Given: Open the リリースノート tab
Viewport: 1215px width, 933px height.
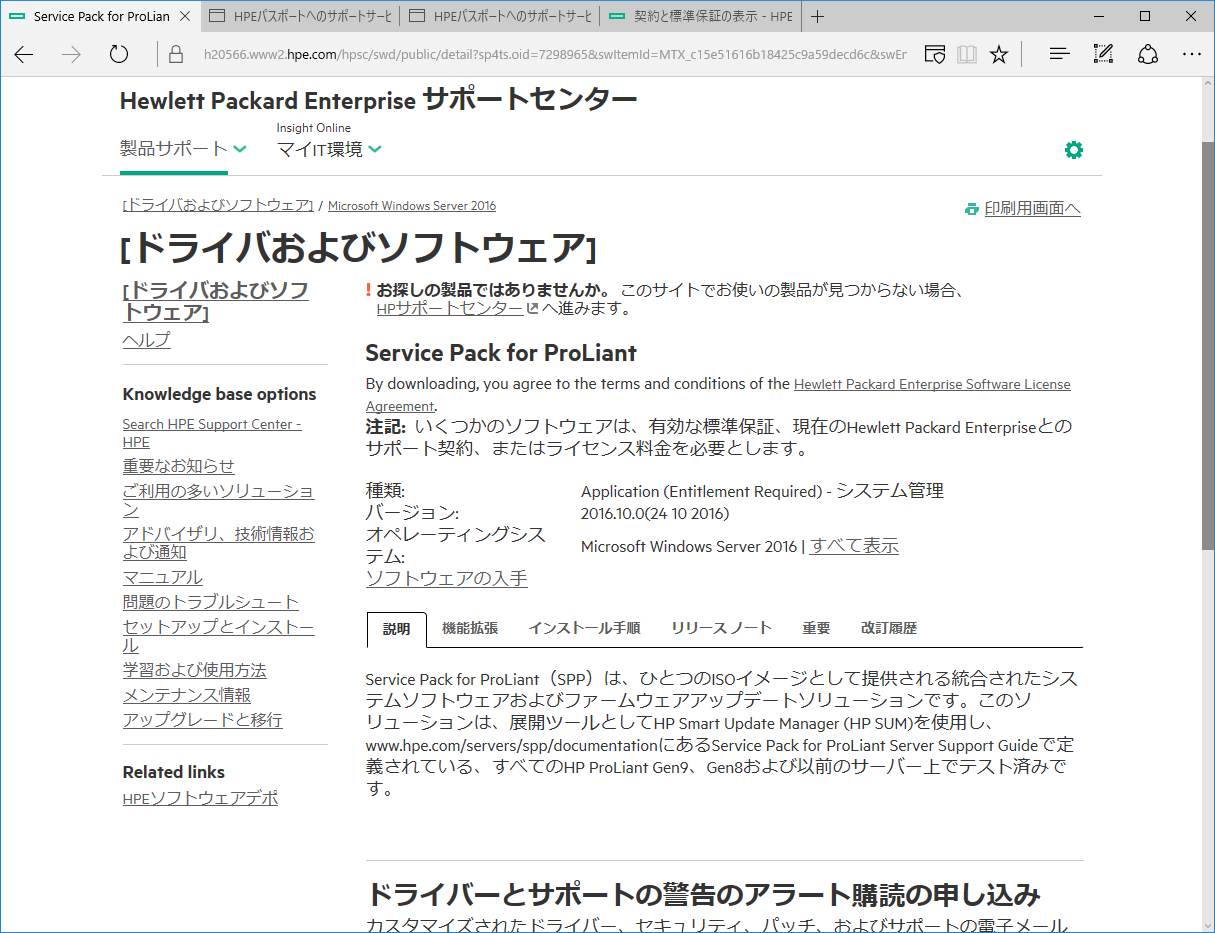Looking at the screenshot, I should 721,628.
